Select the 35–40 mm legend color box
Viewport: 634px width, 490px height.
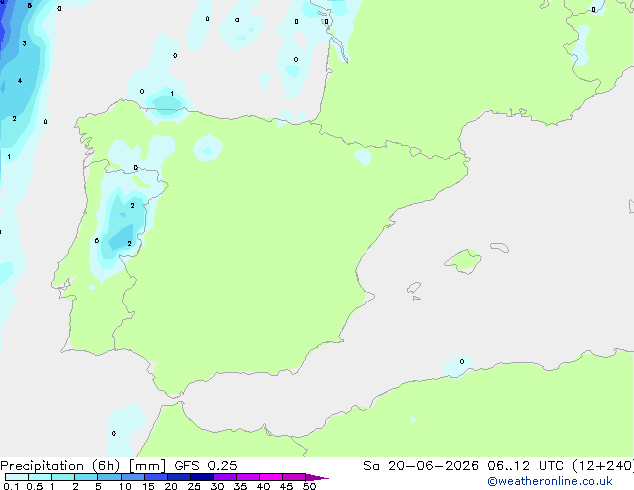tap(248, 477)
